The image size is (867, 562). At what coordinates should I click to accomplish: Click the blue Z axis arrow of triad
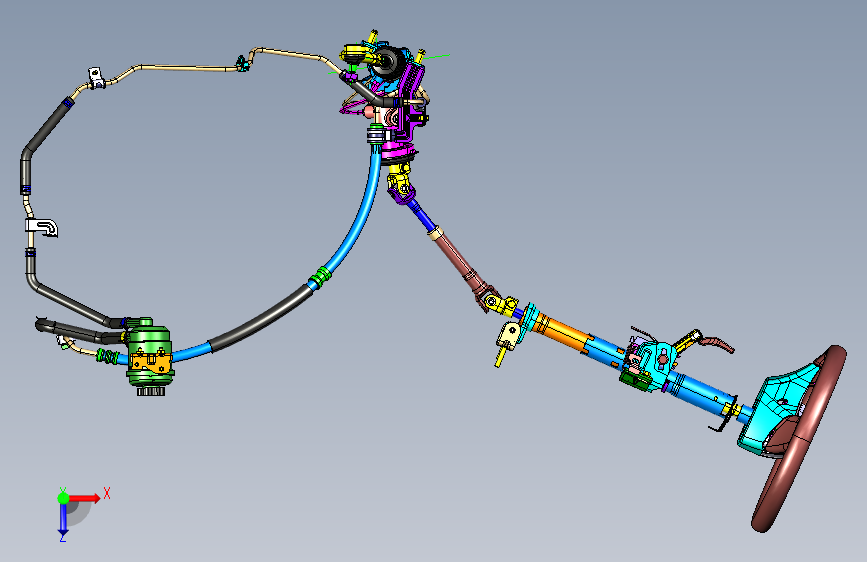click(63, 518)
